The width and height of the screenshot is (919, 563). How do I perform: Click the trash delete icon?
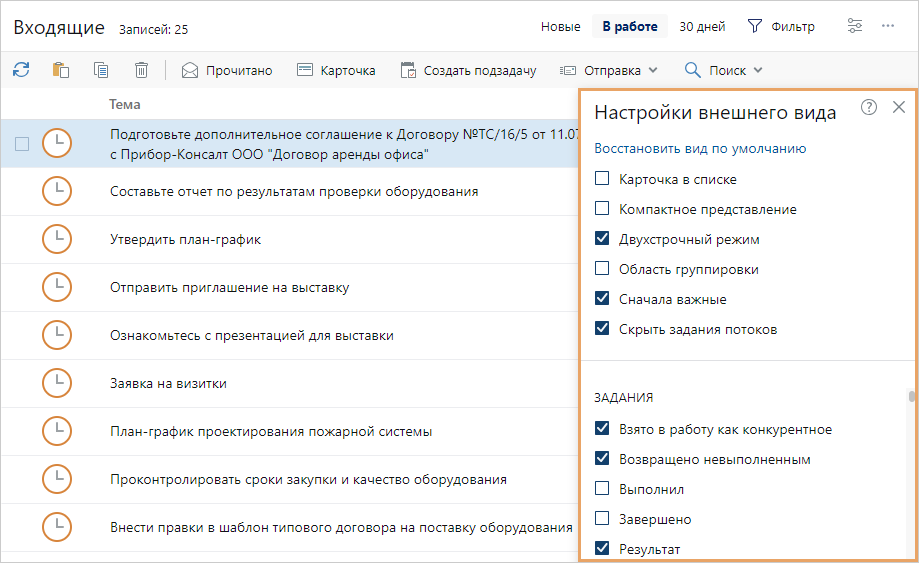(142, 70)
